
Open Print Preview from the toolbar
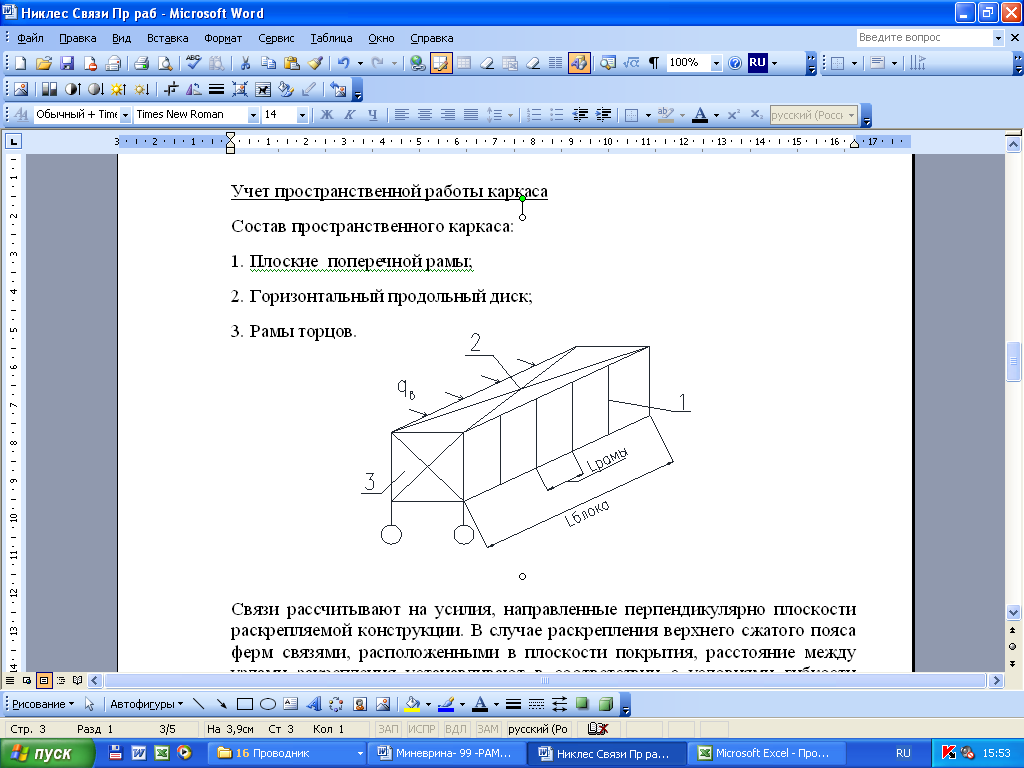(x=165, y=63)
